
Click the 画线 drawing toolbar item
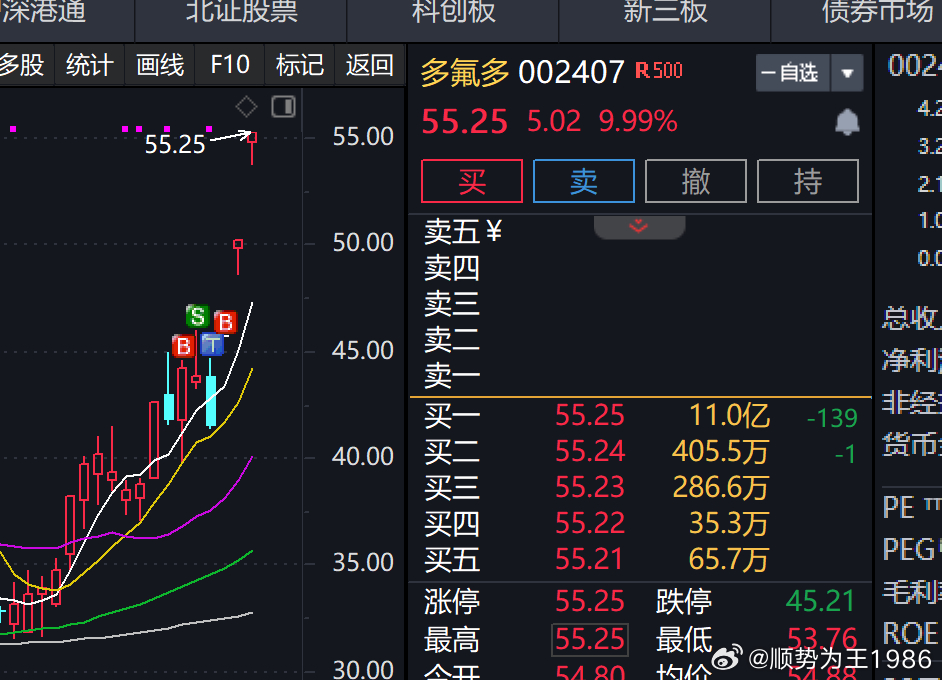pyautogui.click(x=160, y=65)
